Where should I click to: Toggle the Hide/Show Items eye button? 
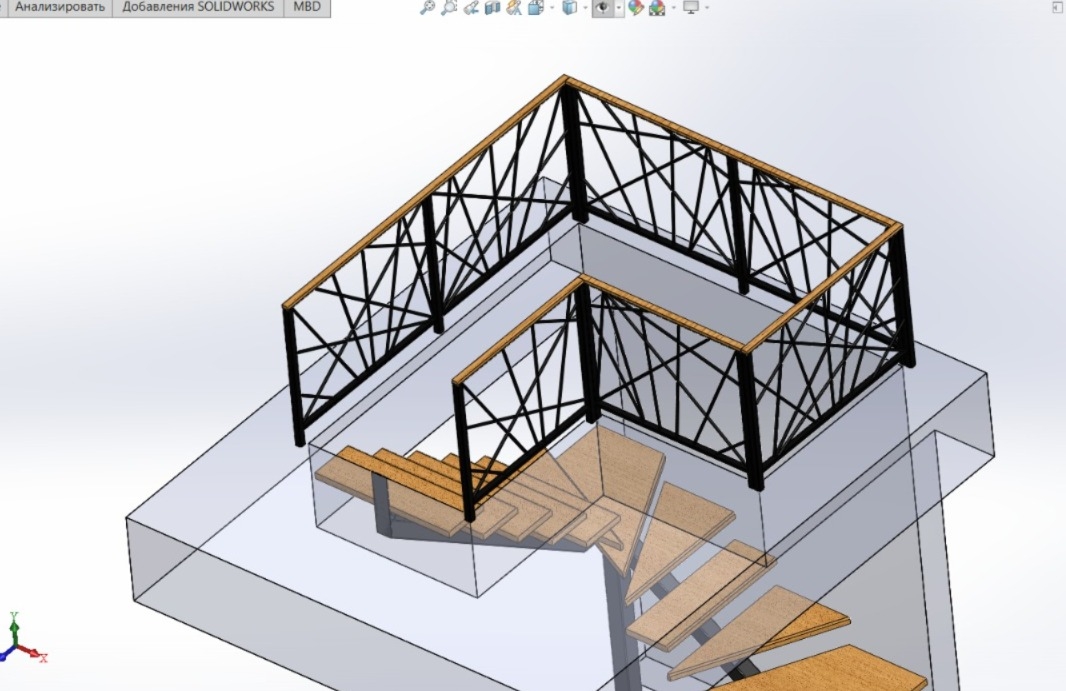[602, 8]
